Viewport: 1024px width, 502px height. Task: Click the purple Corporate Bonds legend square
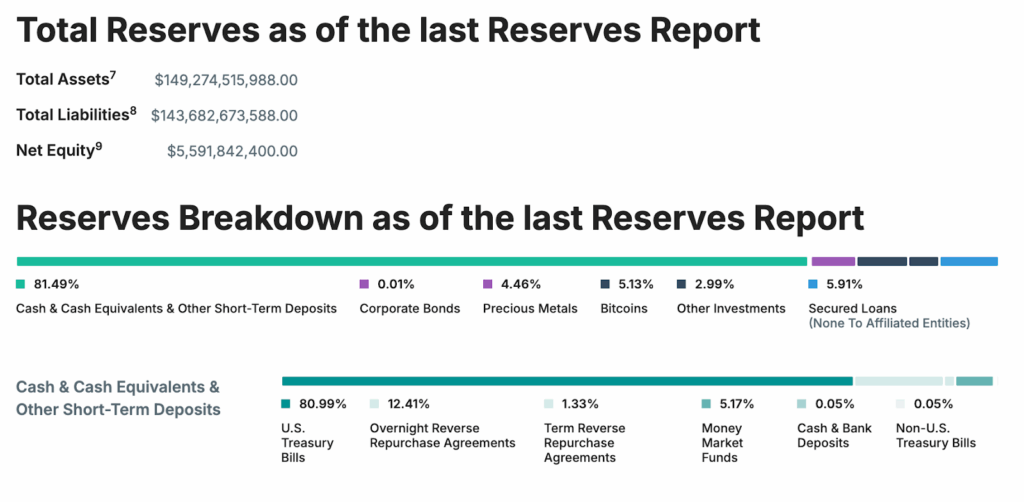pyautogui.click(x=364, y=284)
